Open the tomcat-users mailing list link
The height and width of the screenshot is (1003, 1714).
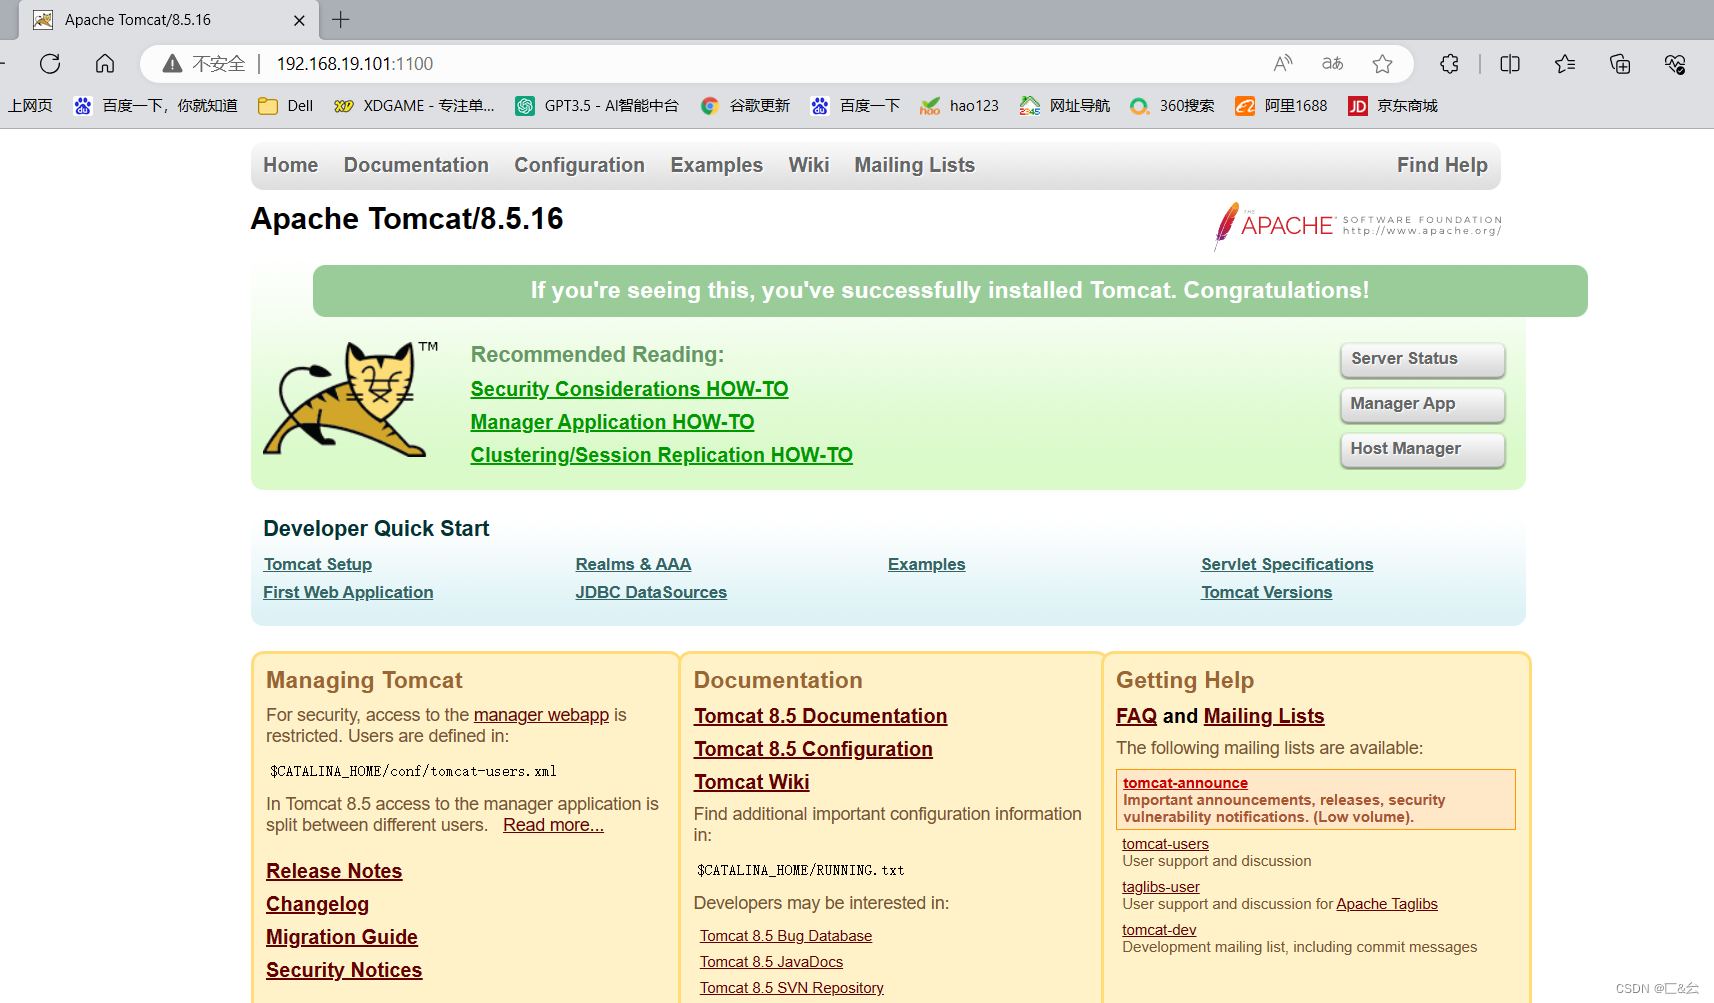1165,844
